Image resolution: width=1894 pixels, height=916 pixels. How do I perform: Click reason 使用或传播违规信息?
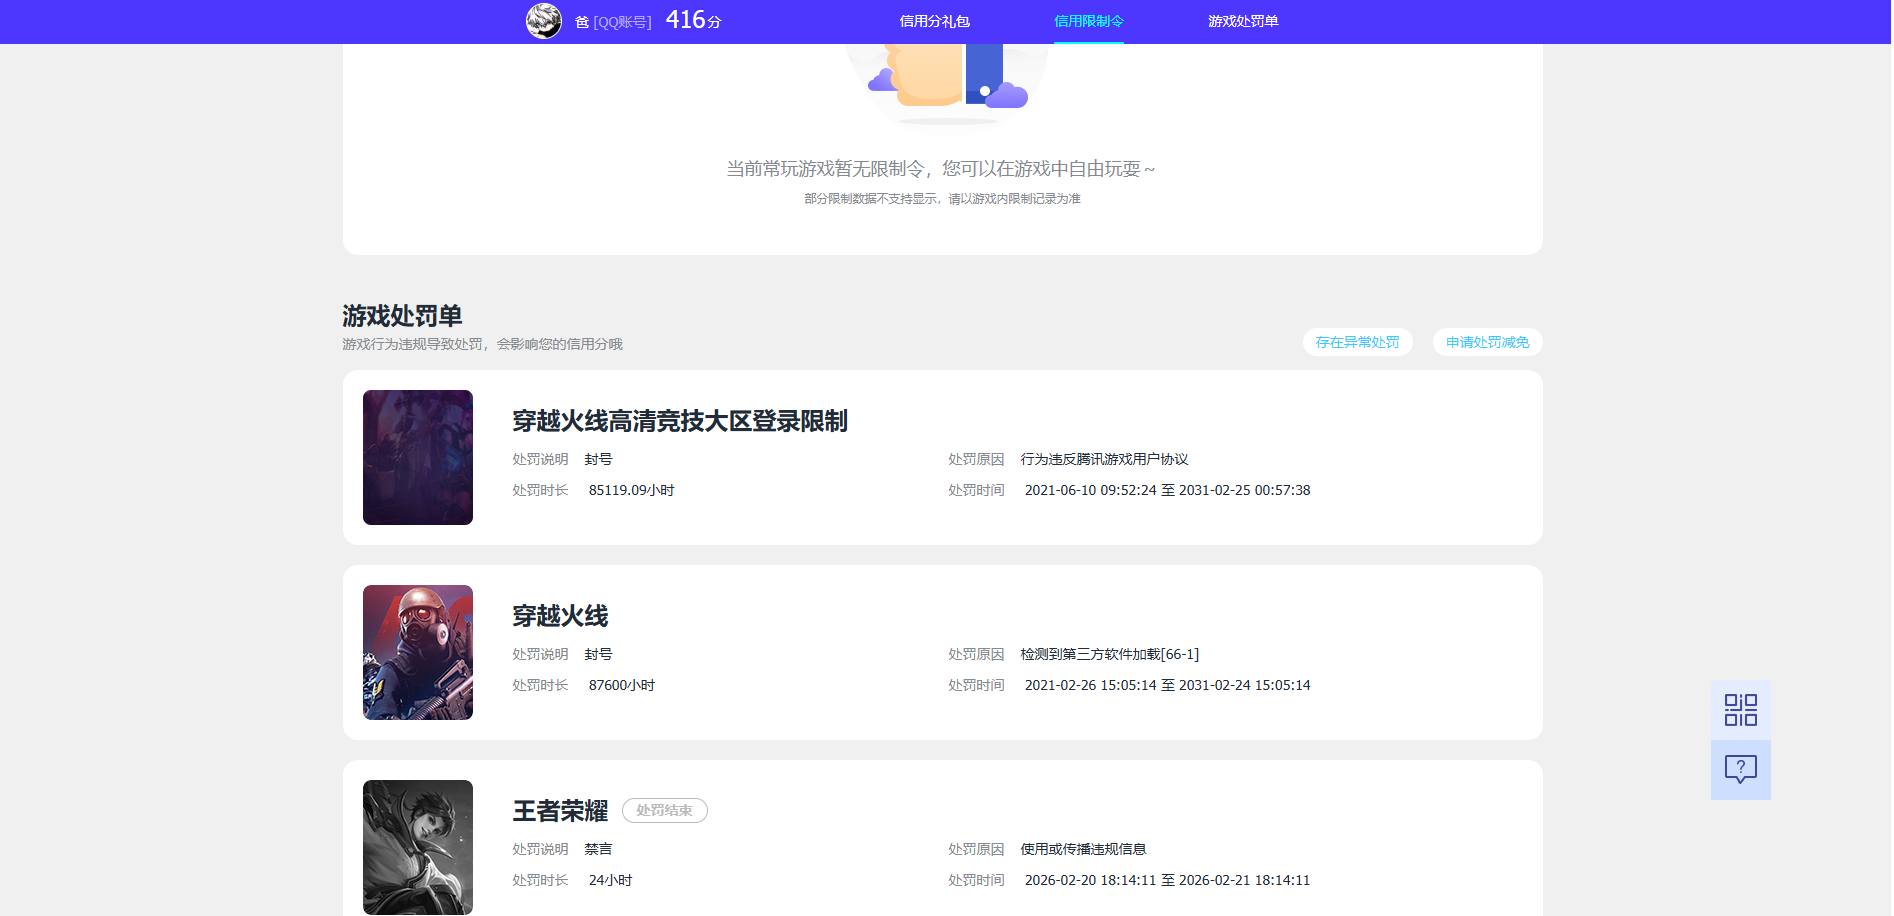1083,849
